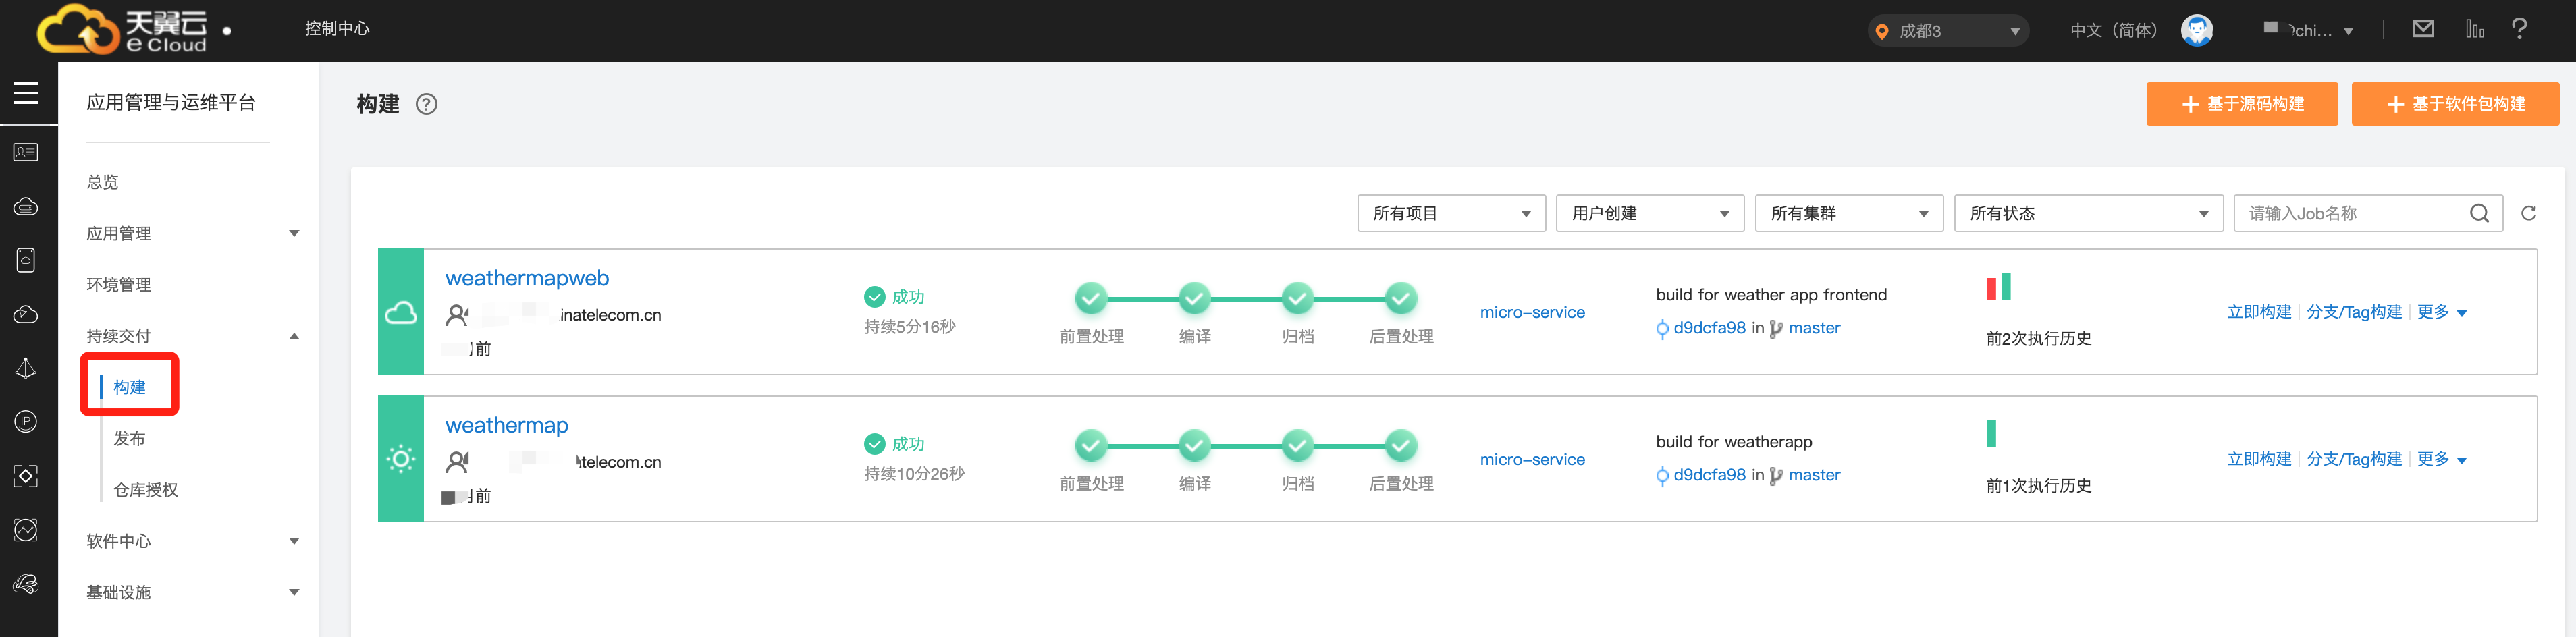Open the mail envelope icon in header
The width and height of the screenshot is (2576, 637).
2423,29
